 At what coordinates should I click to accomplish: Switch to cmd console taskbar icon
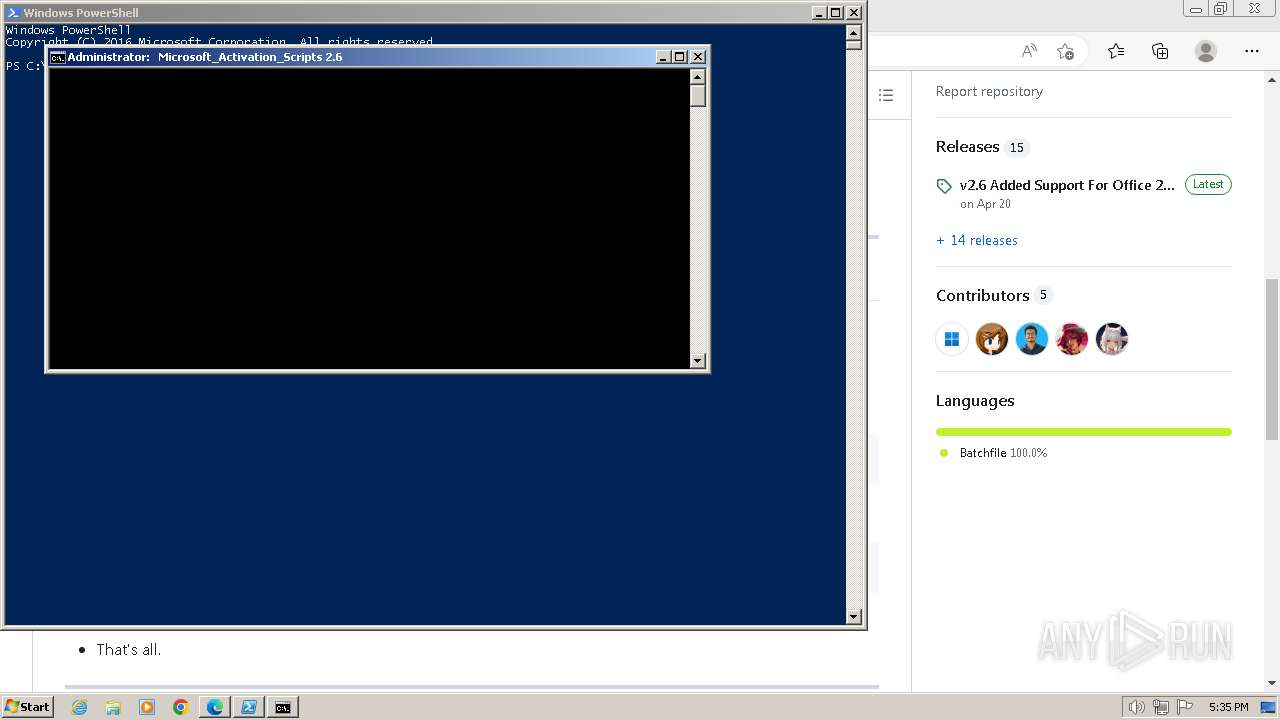[x=283, y=707]
